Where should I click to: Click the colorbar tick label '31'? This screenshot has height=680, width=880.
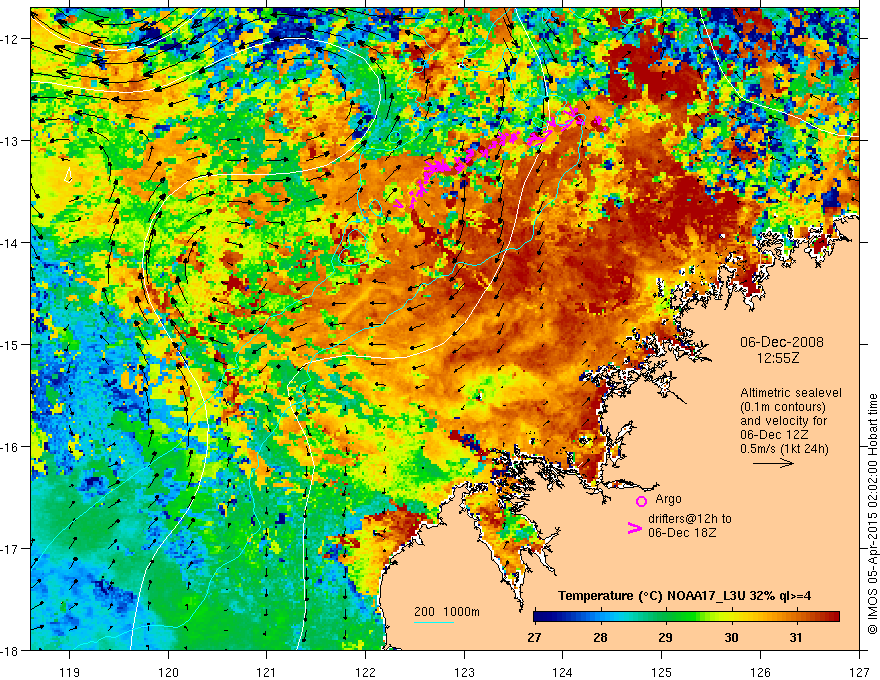tap(795, 637)
